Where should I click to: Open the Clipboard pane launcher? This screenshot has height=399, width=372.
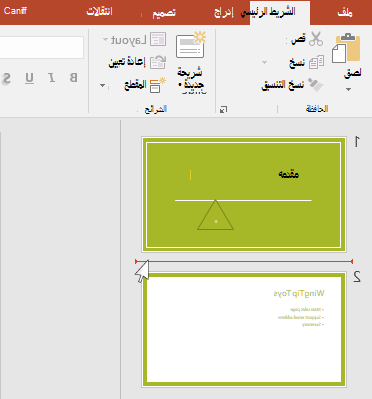223,109
